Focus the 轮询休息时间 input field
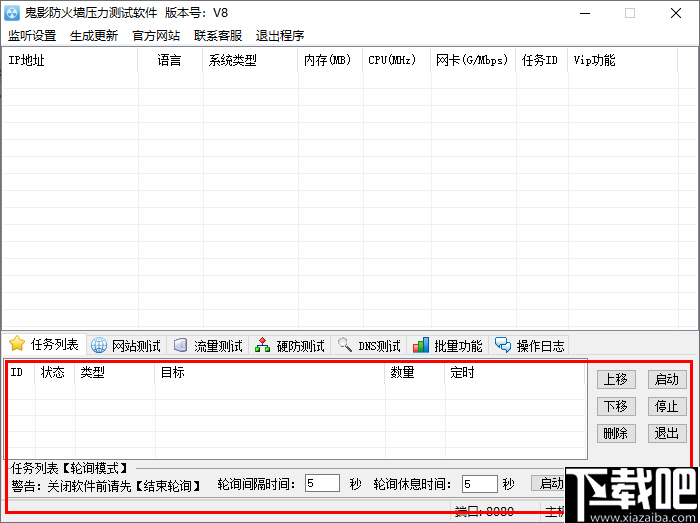Screen dimensions: 700x523 (x=480, y=484)
